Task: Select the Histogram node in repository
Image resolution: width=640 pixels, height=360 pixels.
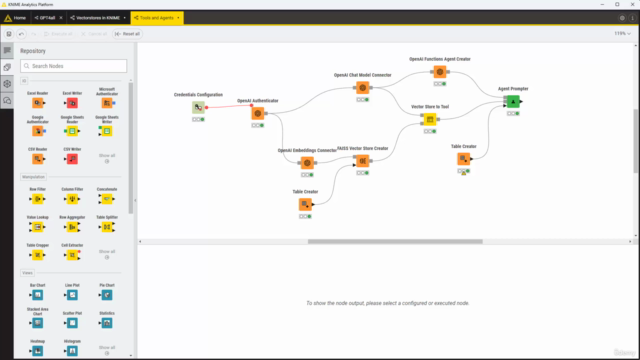Action: coord(72,351)
